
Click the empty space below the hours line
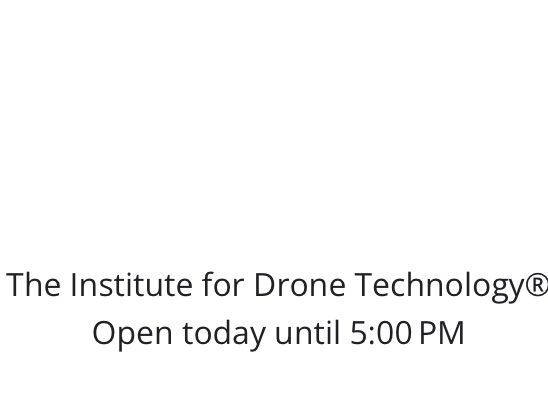274,383
